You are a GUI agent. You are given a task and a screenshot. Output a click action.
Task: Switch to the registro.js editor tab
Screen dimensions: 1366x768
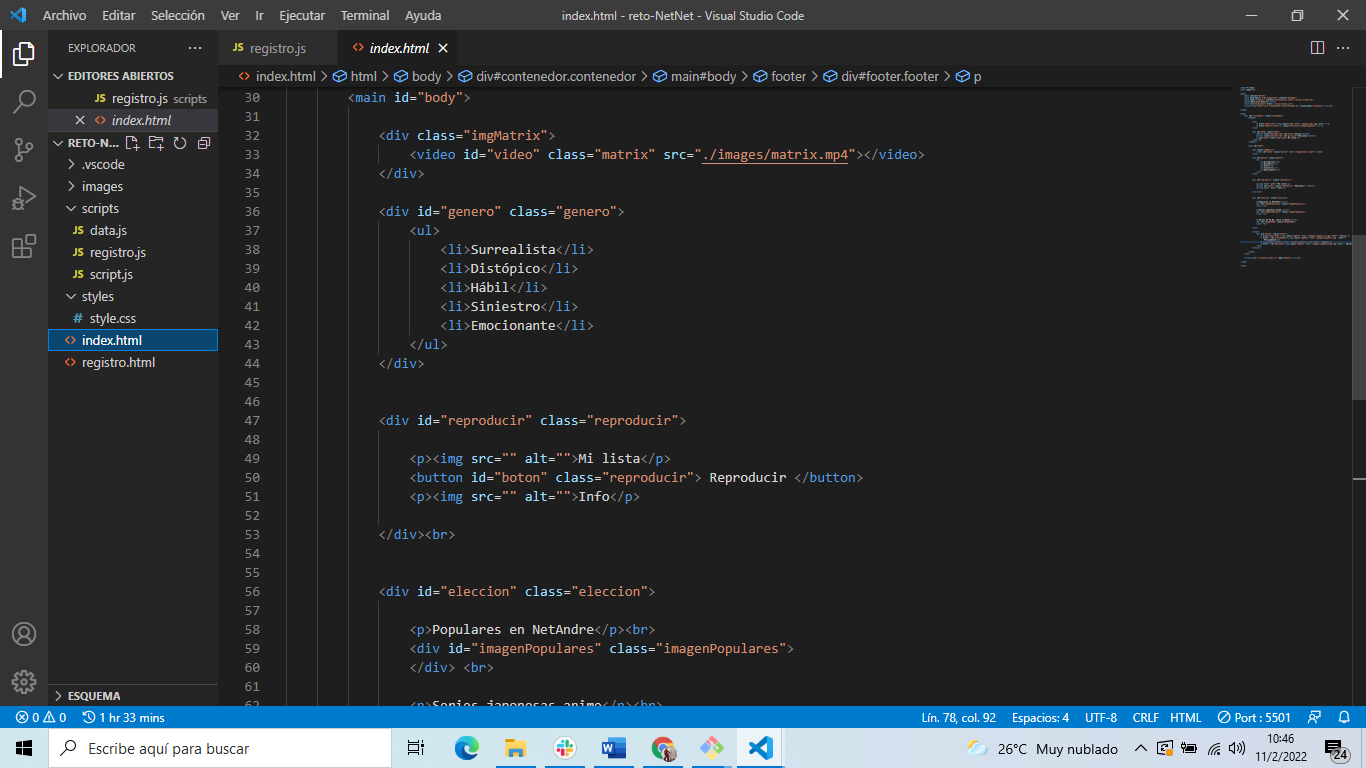click(x=278, y=48)
